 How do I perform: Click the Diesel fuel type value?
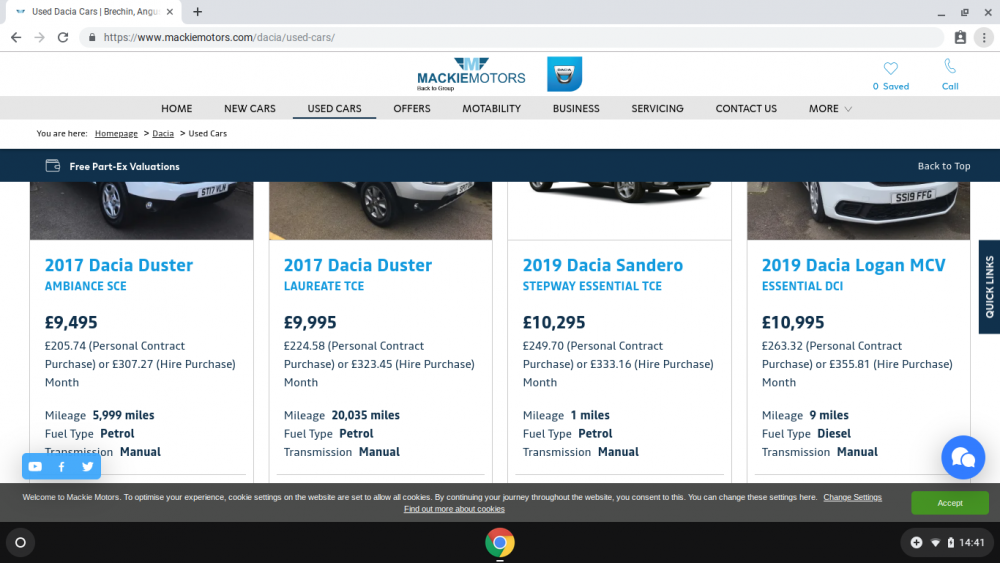pyautogui.click(x=834, y=434)
